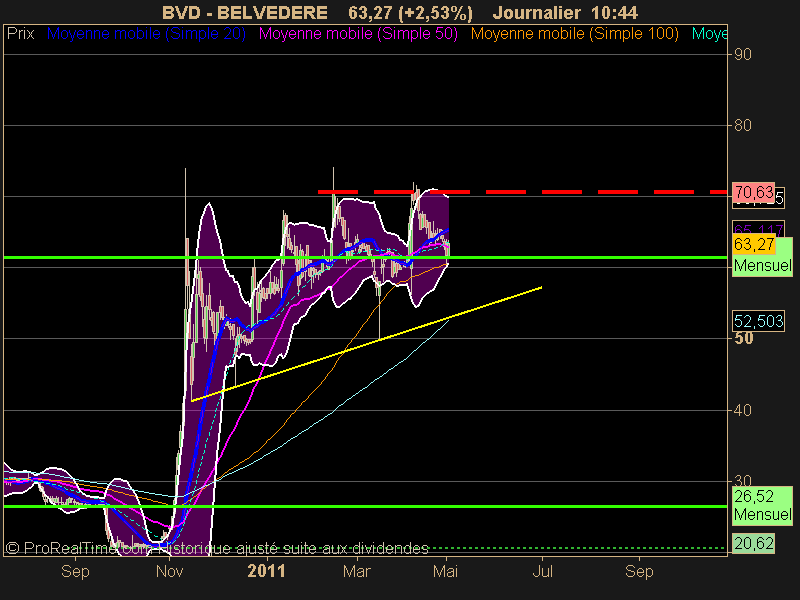This screenshot has height=600, width=800.
Task: Click the cyan 52,503 moving average label
Action: [758, 321]
